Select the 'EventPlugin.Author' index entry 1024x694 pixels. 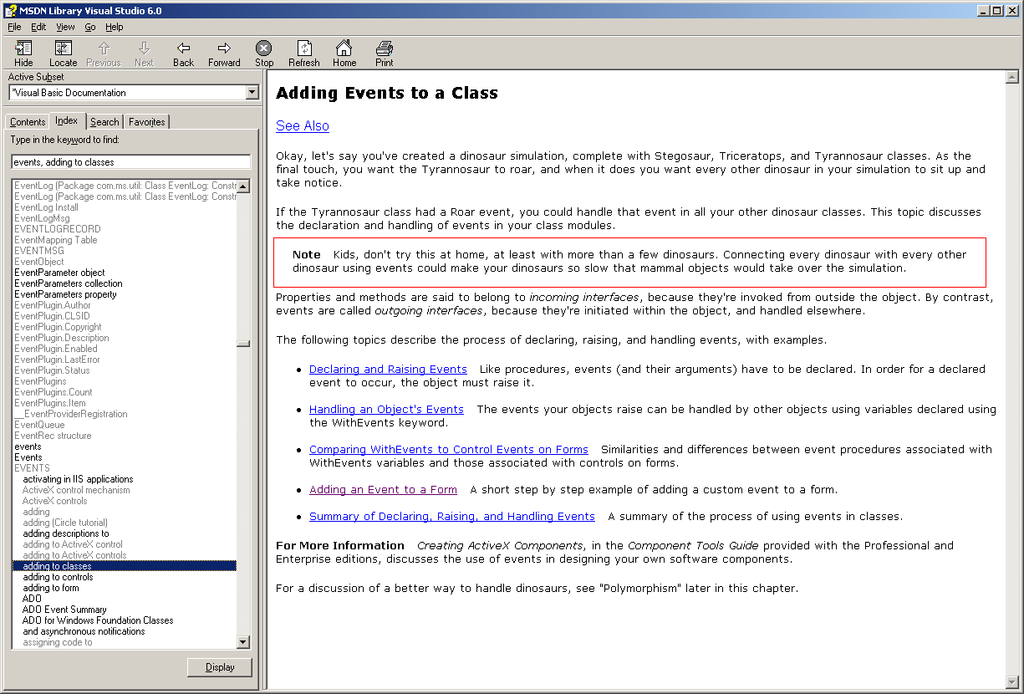click(52, 306)
